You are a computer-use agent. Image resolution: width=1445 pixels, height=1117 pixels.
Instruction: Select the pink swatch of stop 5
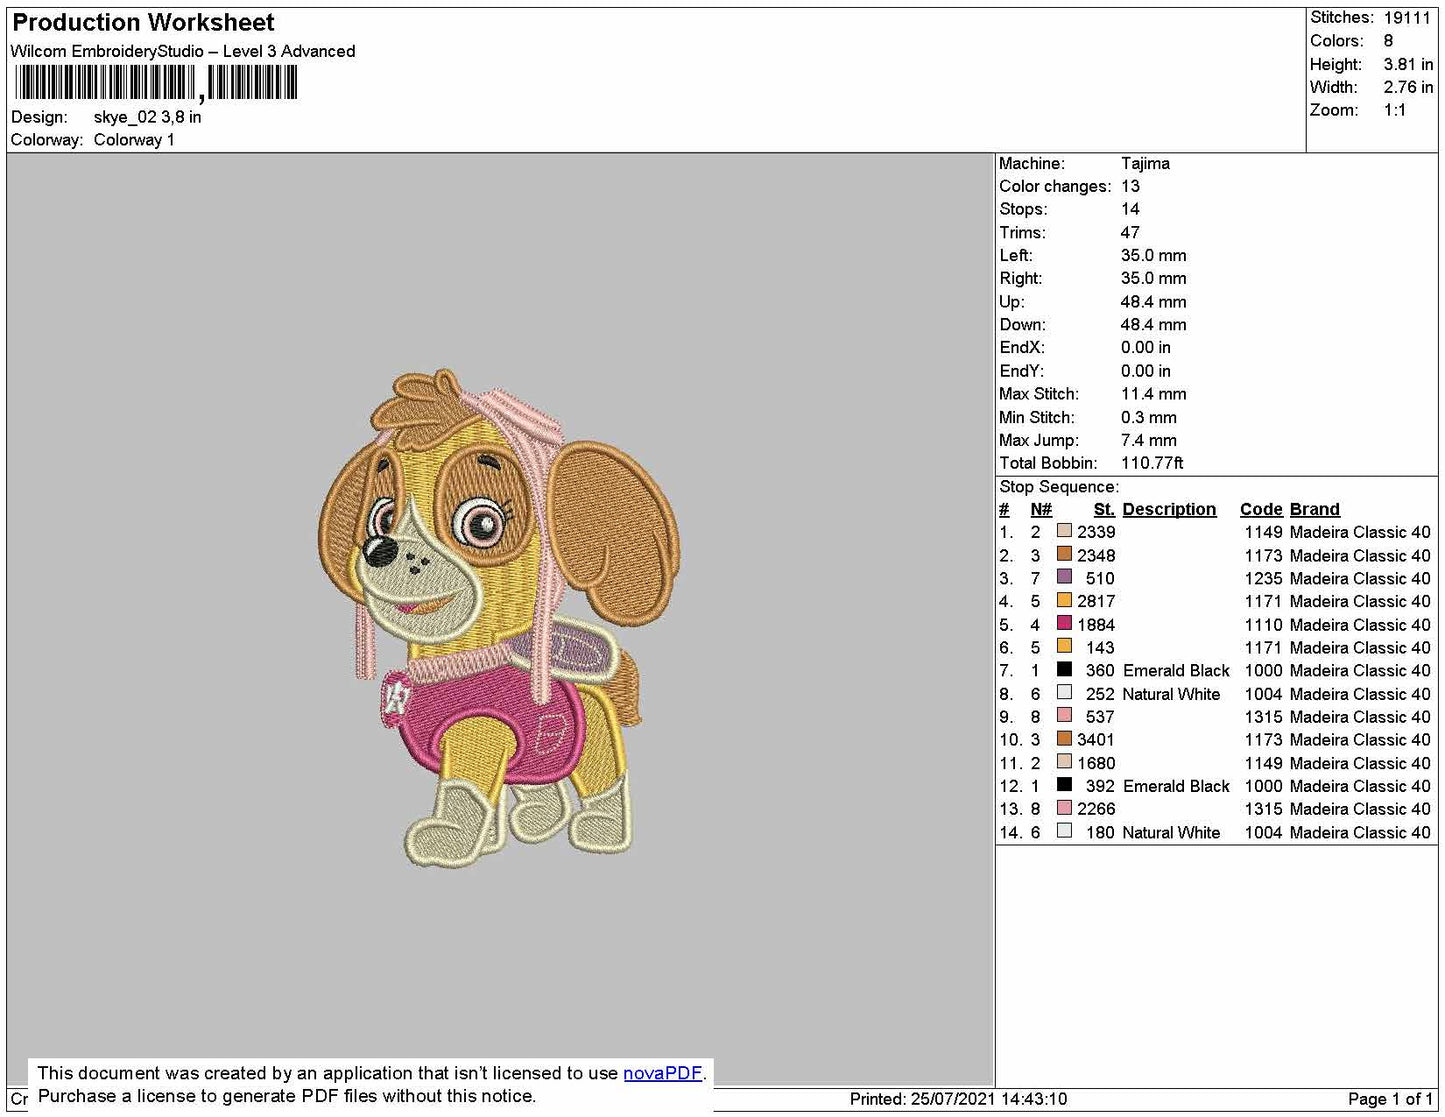1064,624
